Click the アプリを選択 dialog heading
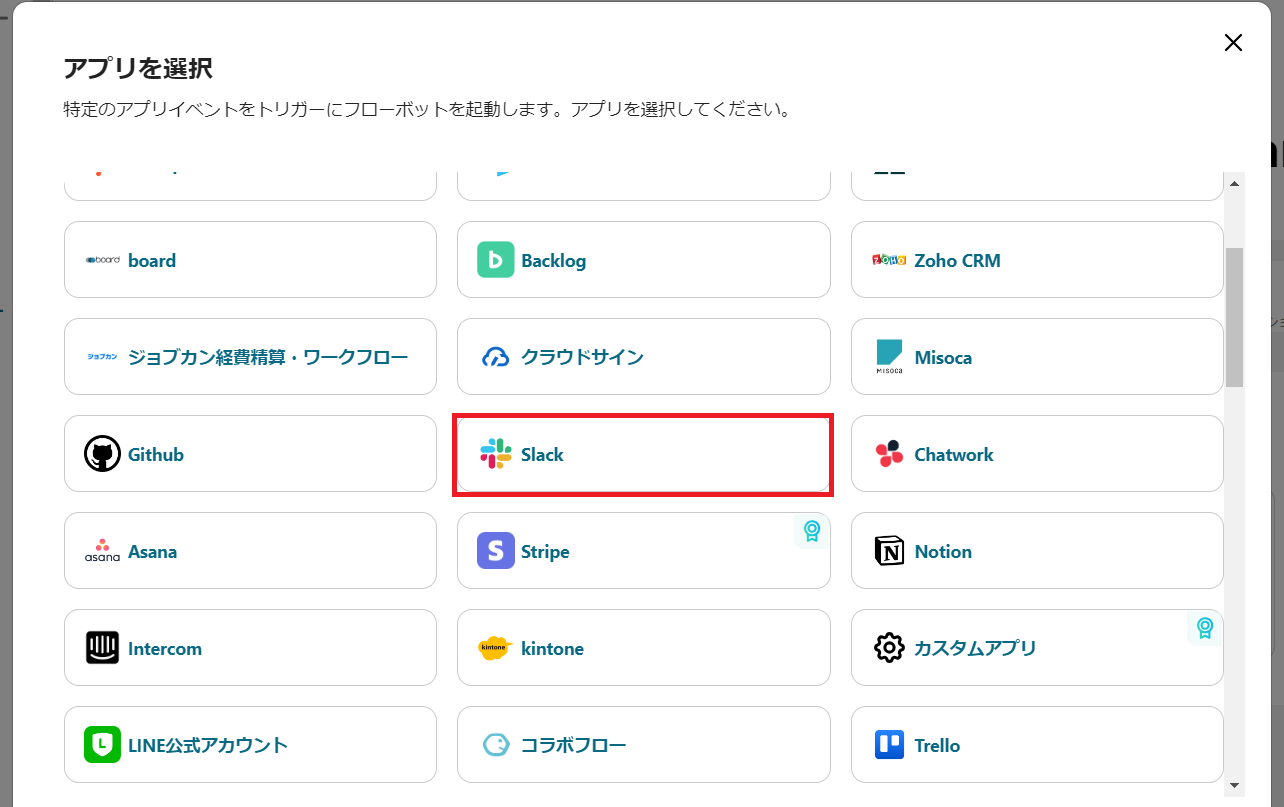 pyautogui.click(x=138, y=68)
